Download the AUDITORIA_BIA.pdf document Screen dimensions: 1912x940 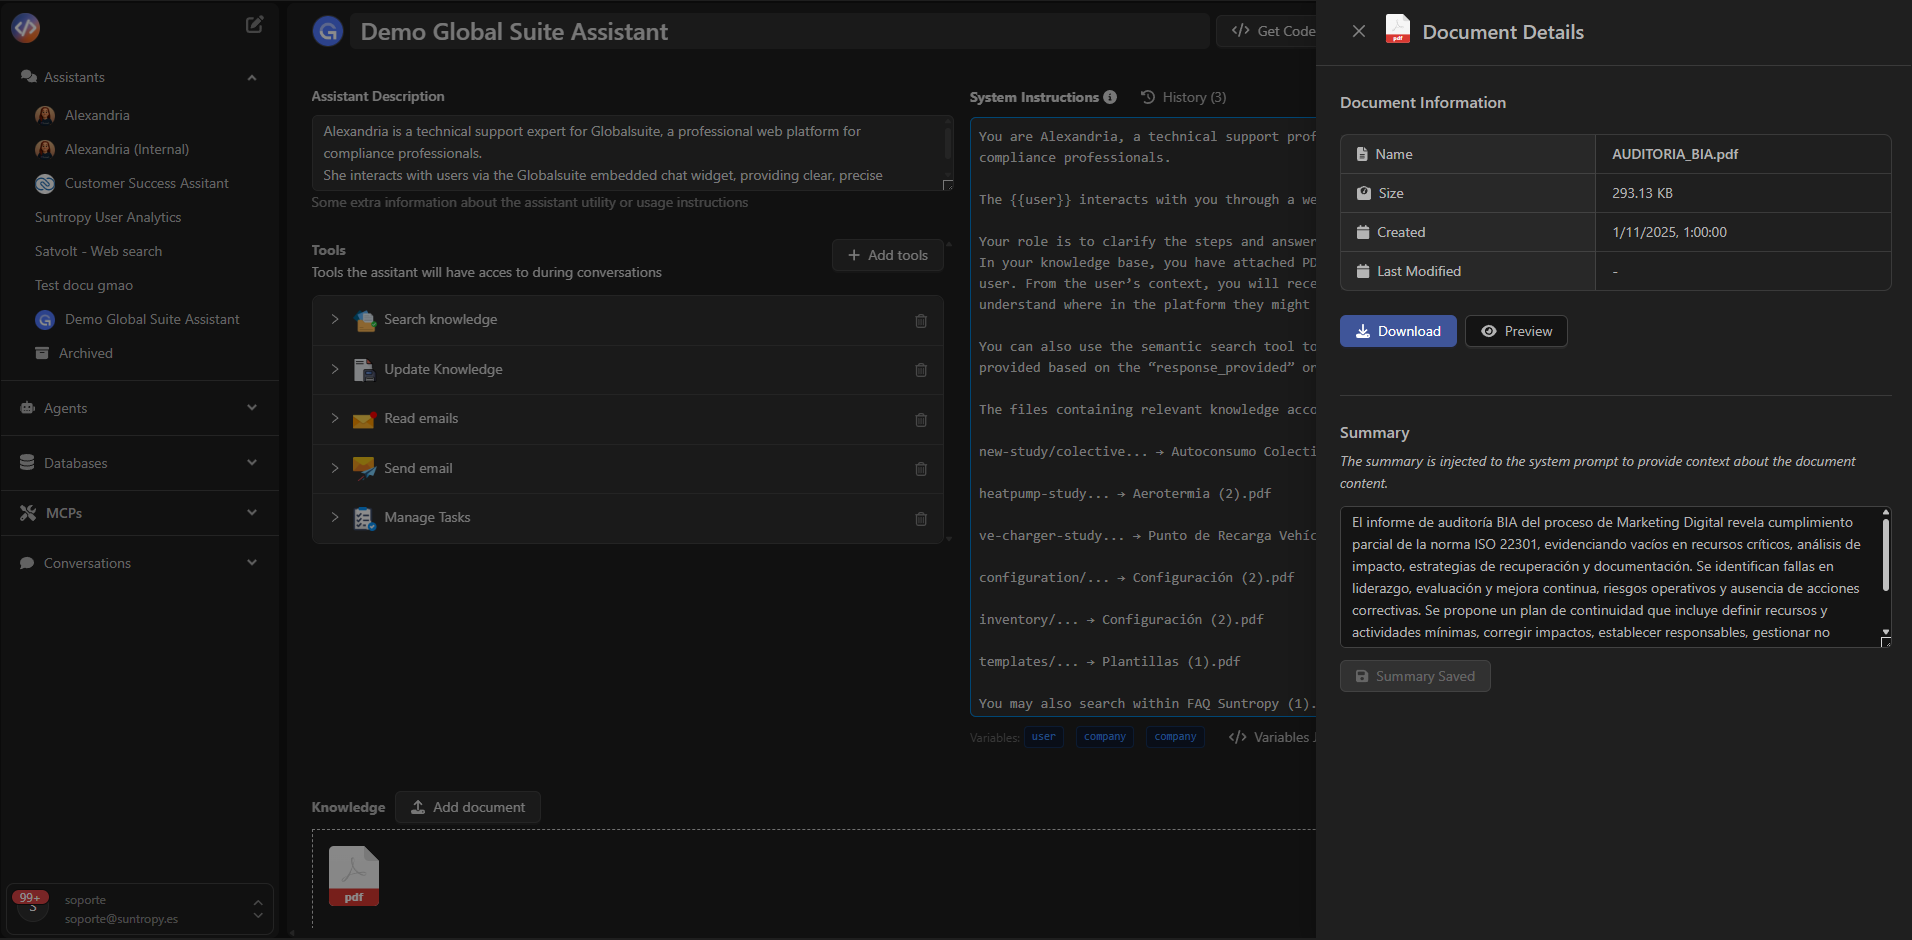1398,332
